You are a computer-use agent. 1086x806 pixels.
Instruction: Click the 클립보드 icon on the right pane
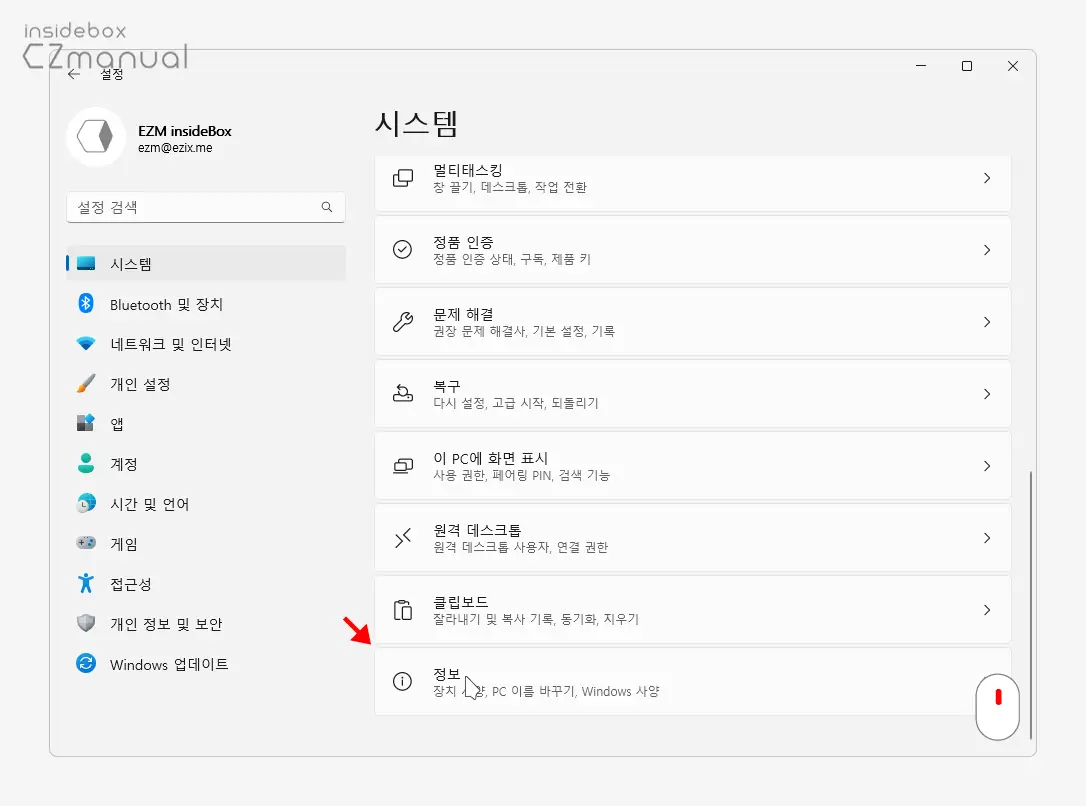(402, 609)
